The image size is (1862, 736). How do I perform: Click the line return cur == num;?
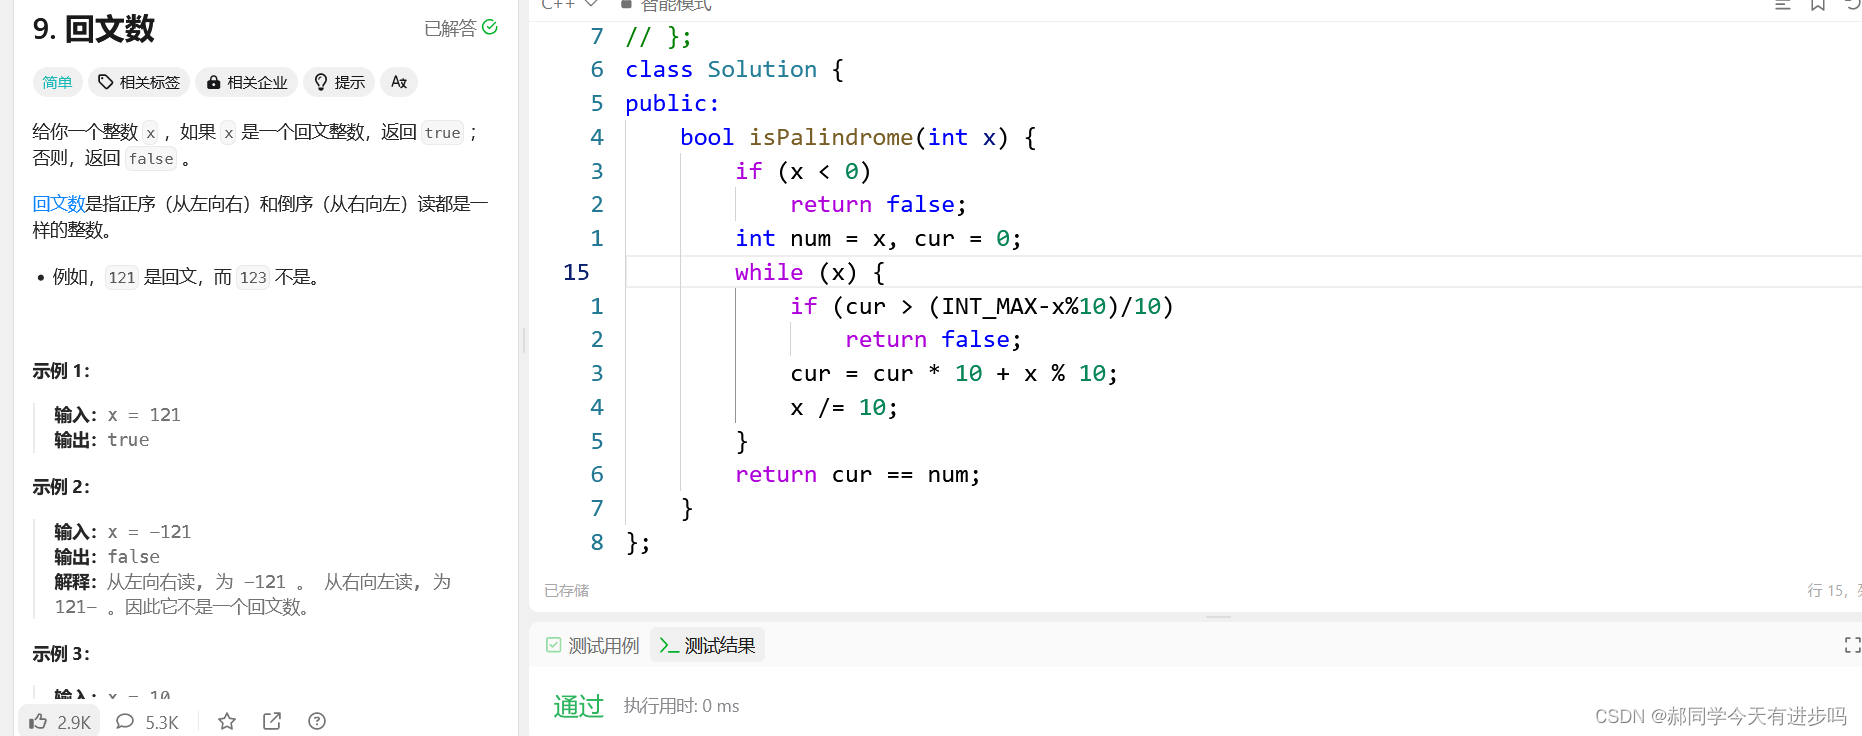(858, 475)
